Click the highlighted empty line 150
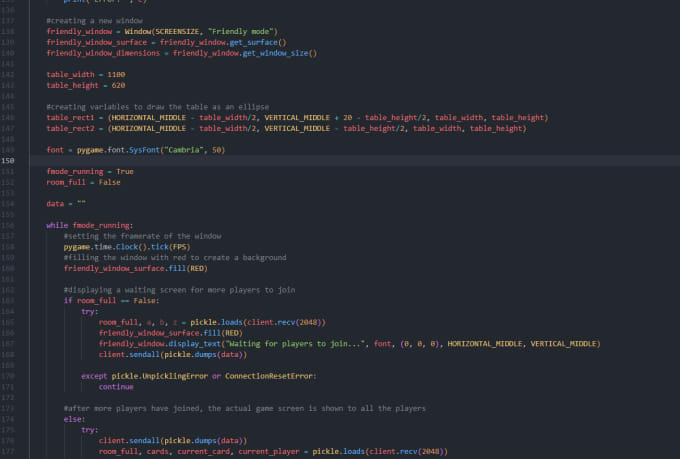Screen dimensions: 680x459 tap(355, 161)
